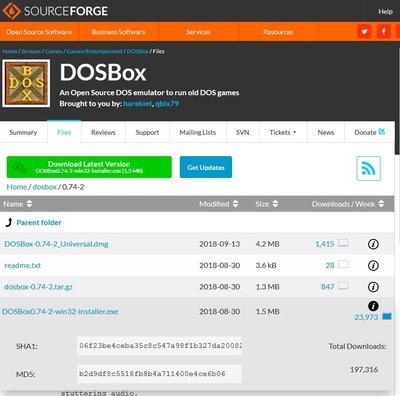Open the Twitter social icon
This screenshot has width=400, height=396.
coord(364,32)
